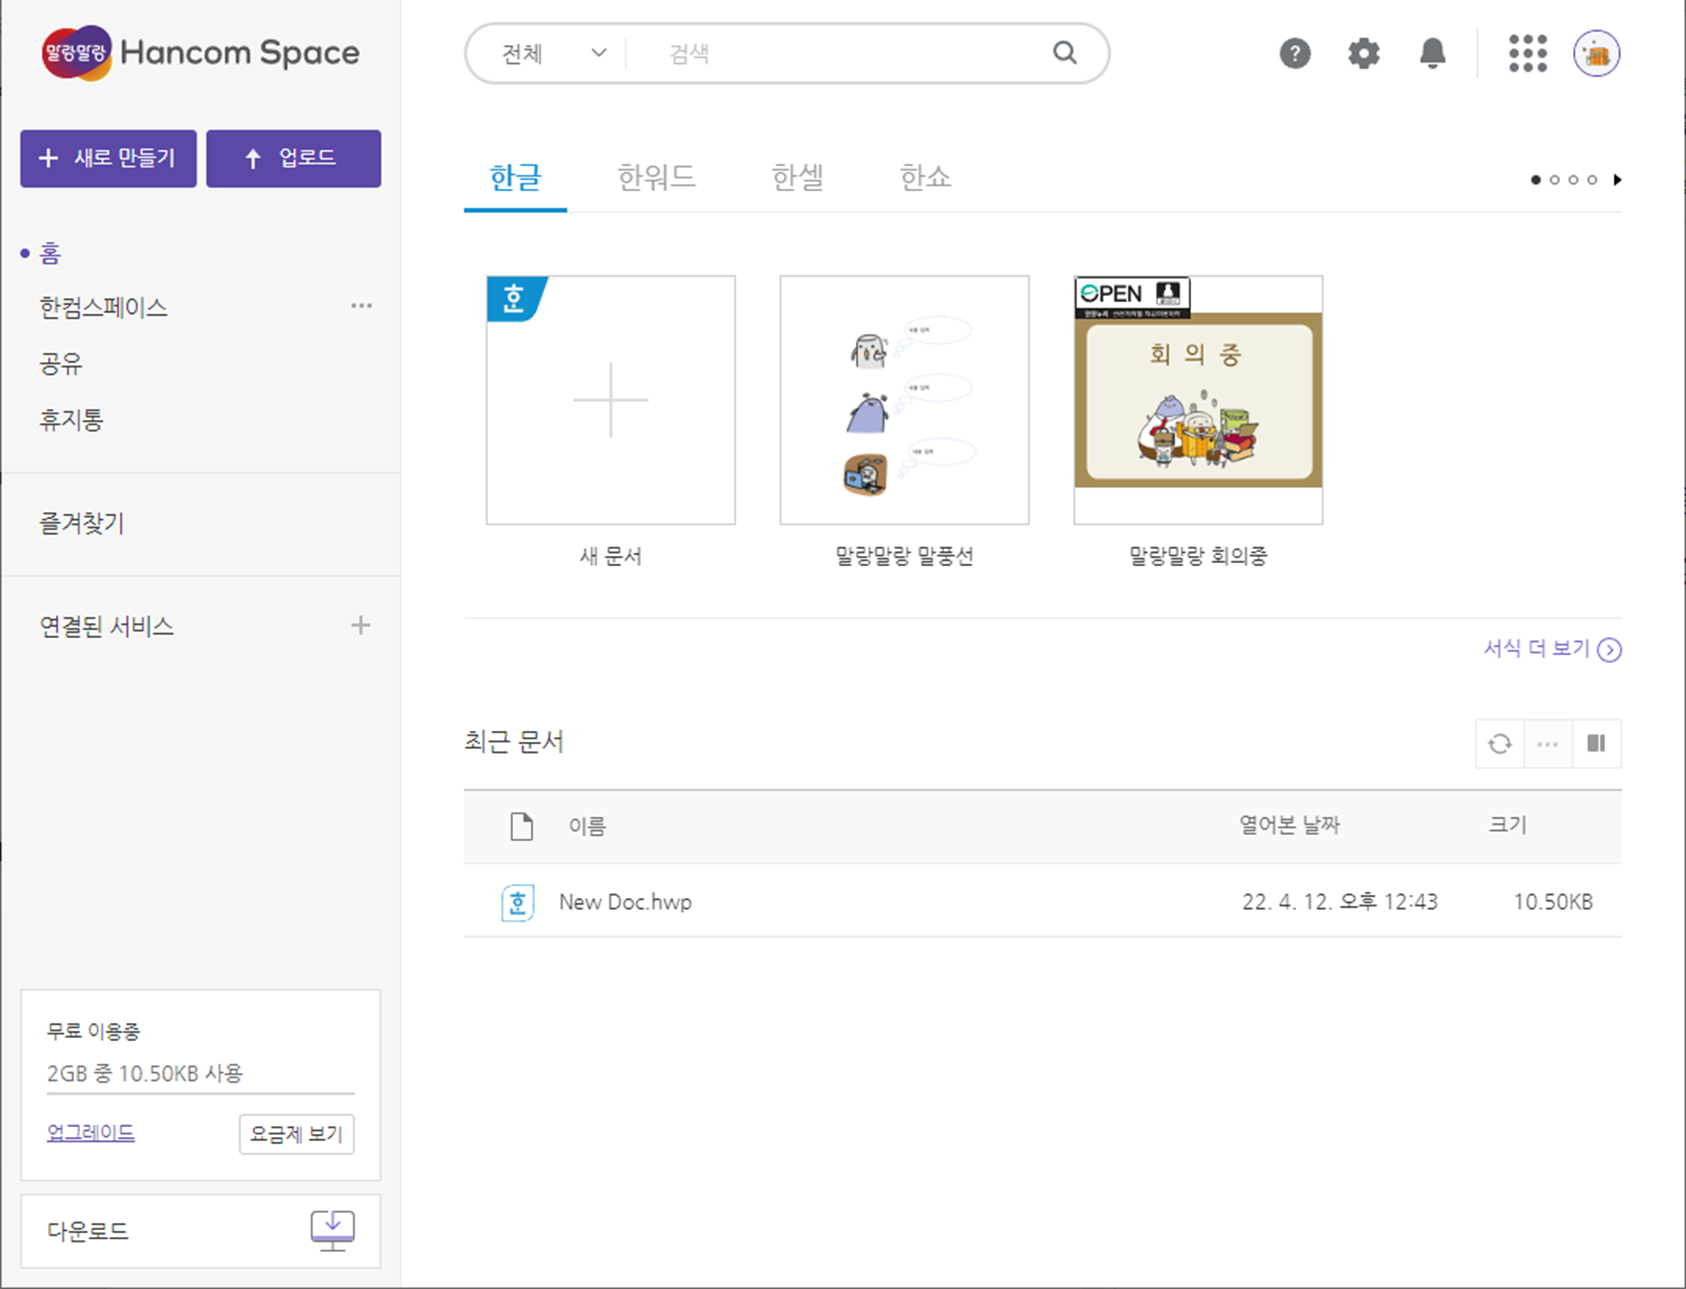Switch to the 한셀 tab

click(x=797, y=178)
